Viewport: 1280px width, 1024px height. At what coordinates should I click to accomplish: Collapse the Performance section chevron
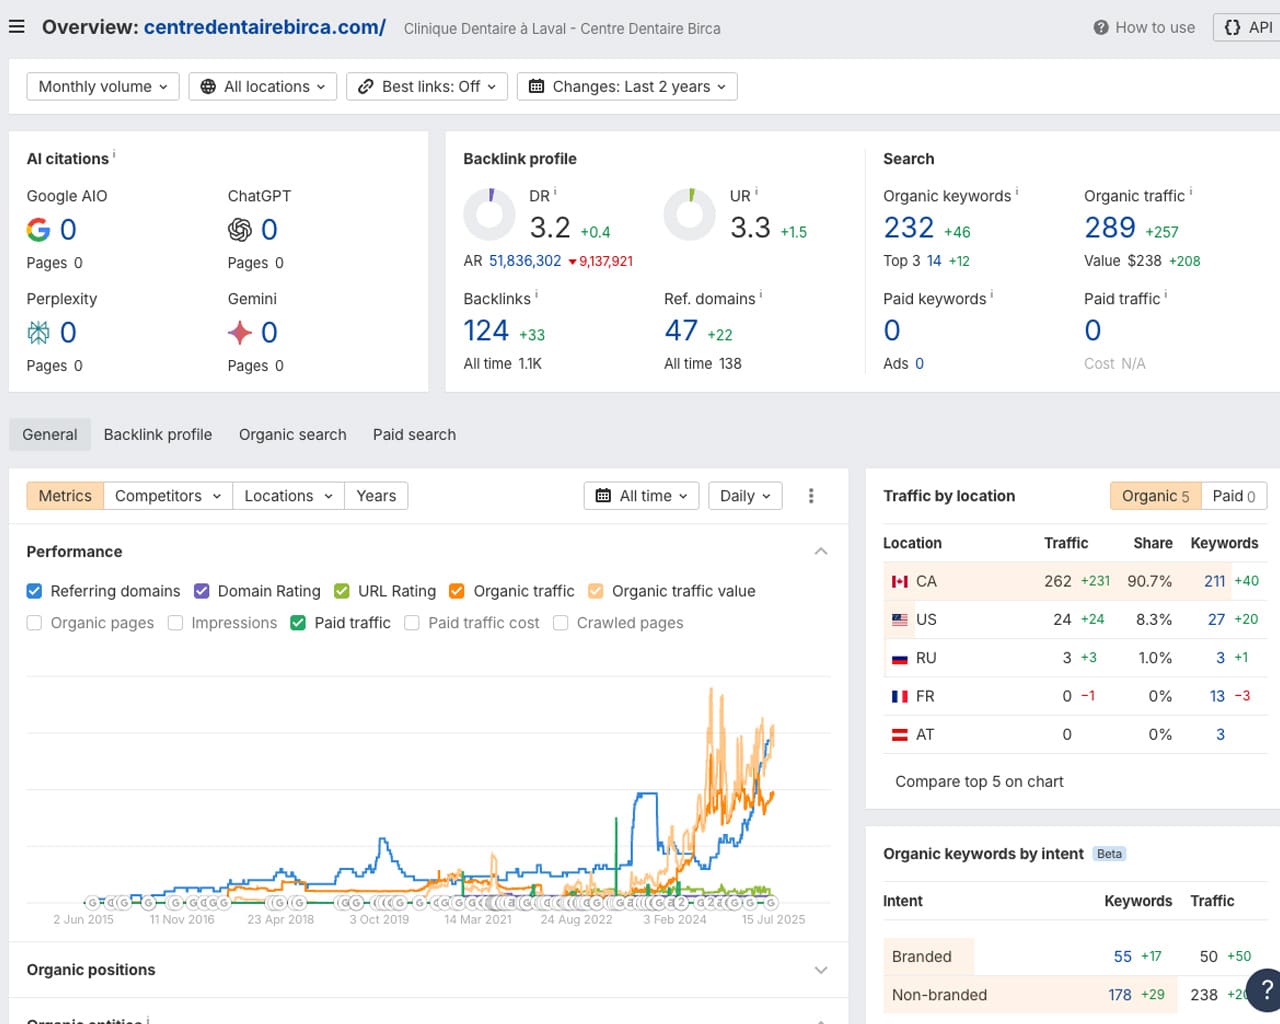click(x=821, y=552)
